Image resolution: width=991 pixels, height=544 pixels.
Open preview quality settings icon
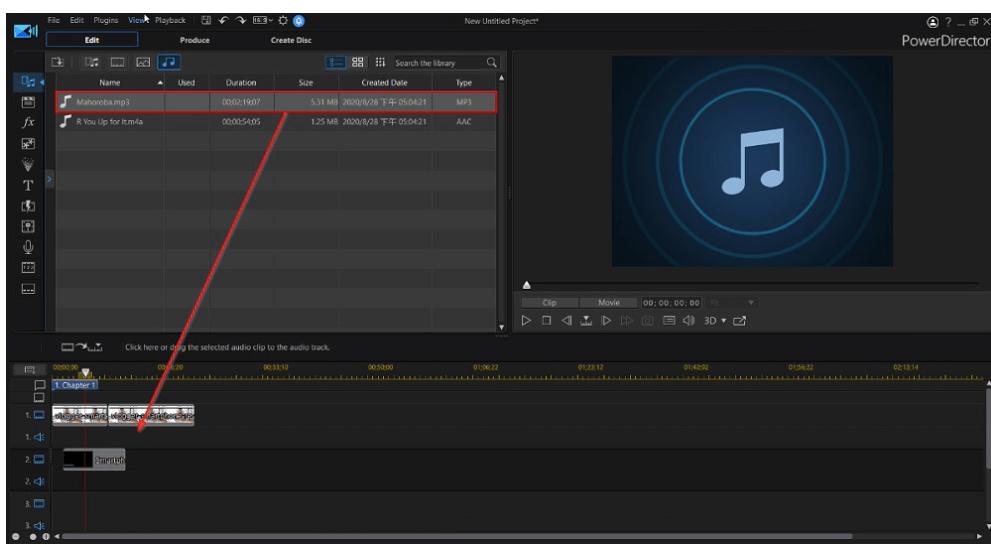coord(669,320)
